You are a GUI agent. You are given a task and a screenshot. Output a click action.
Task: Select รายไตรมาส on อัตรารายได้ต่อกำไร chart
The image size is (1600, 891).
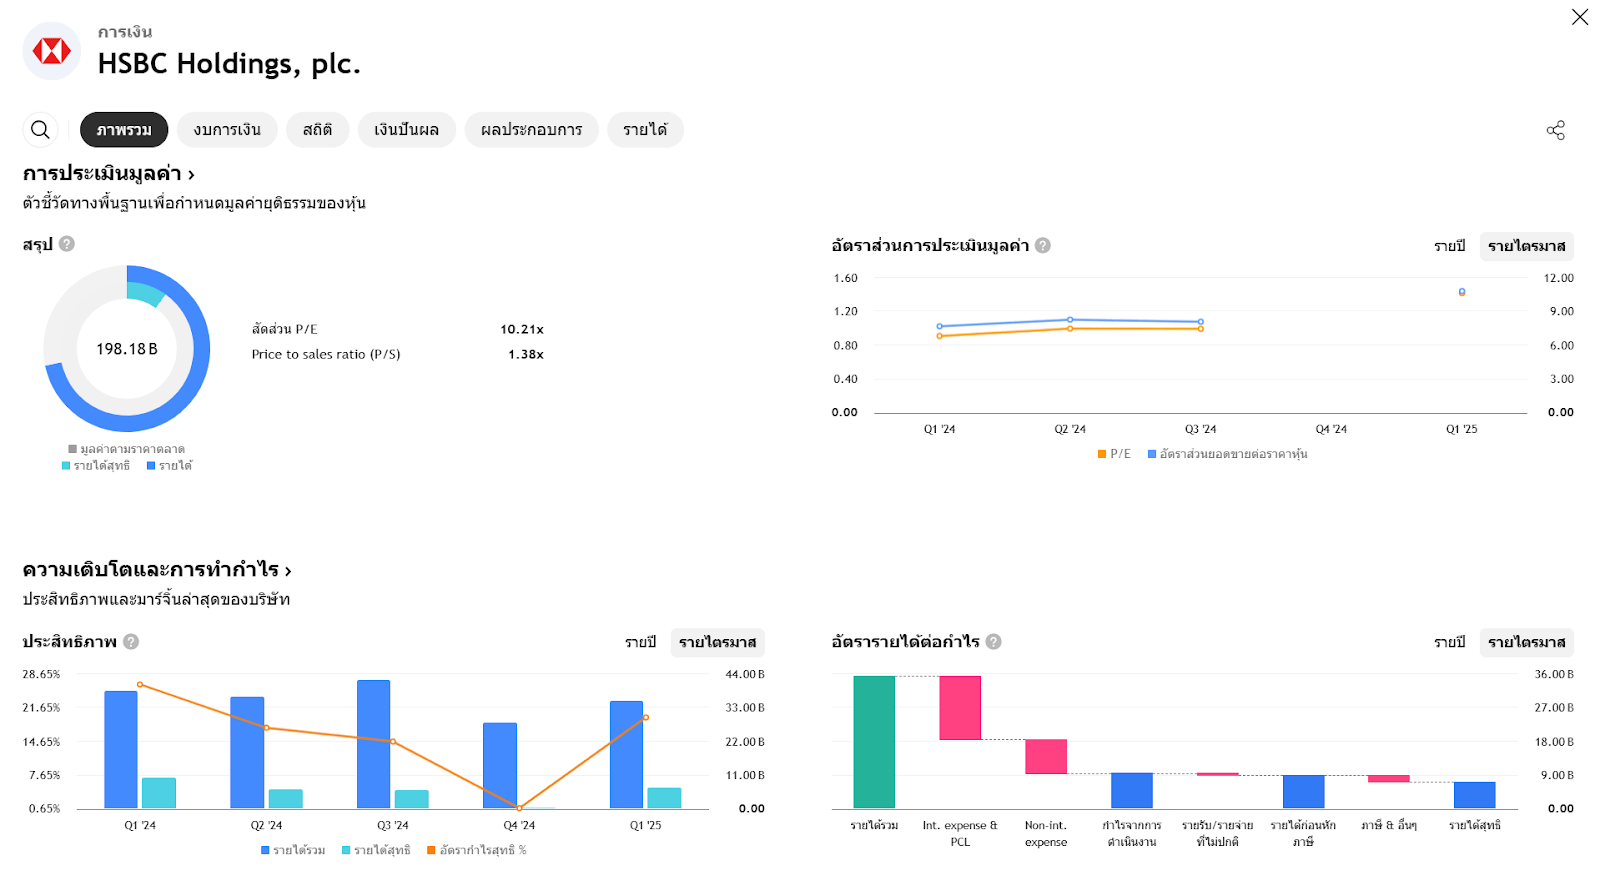pyautogui.click(x=1526, y=642)
